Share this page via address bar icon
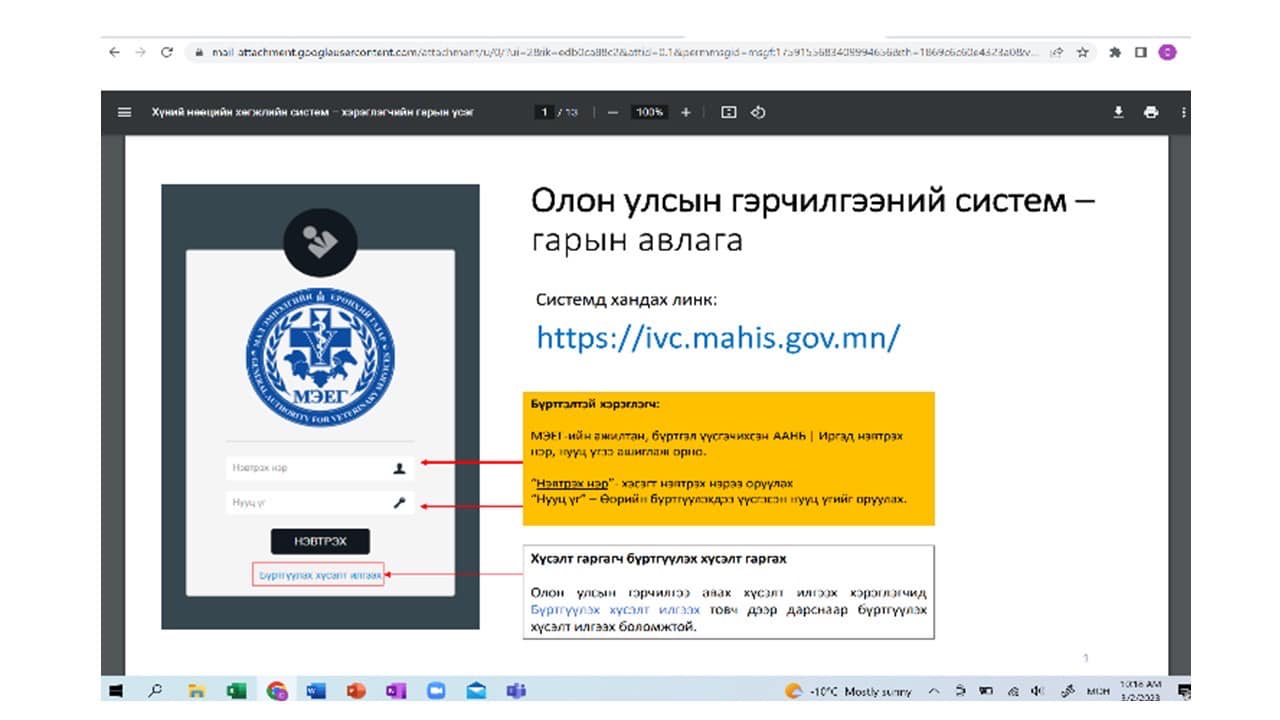 (x=1057, y=52)
